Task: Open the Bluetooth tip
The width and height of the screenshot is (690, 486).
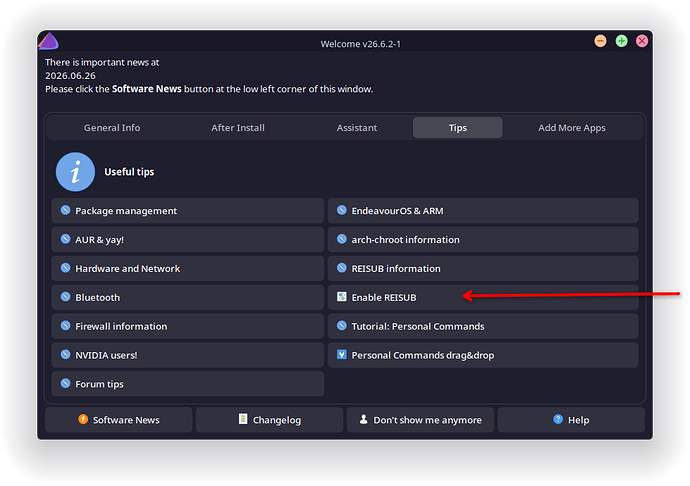Action: (x=188, y=297)
